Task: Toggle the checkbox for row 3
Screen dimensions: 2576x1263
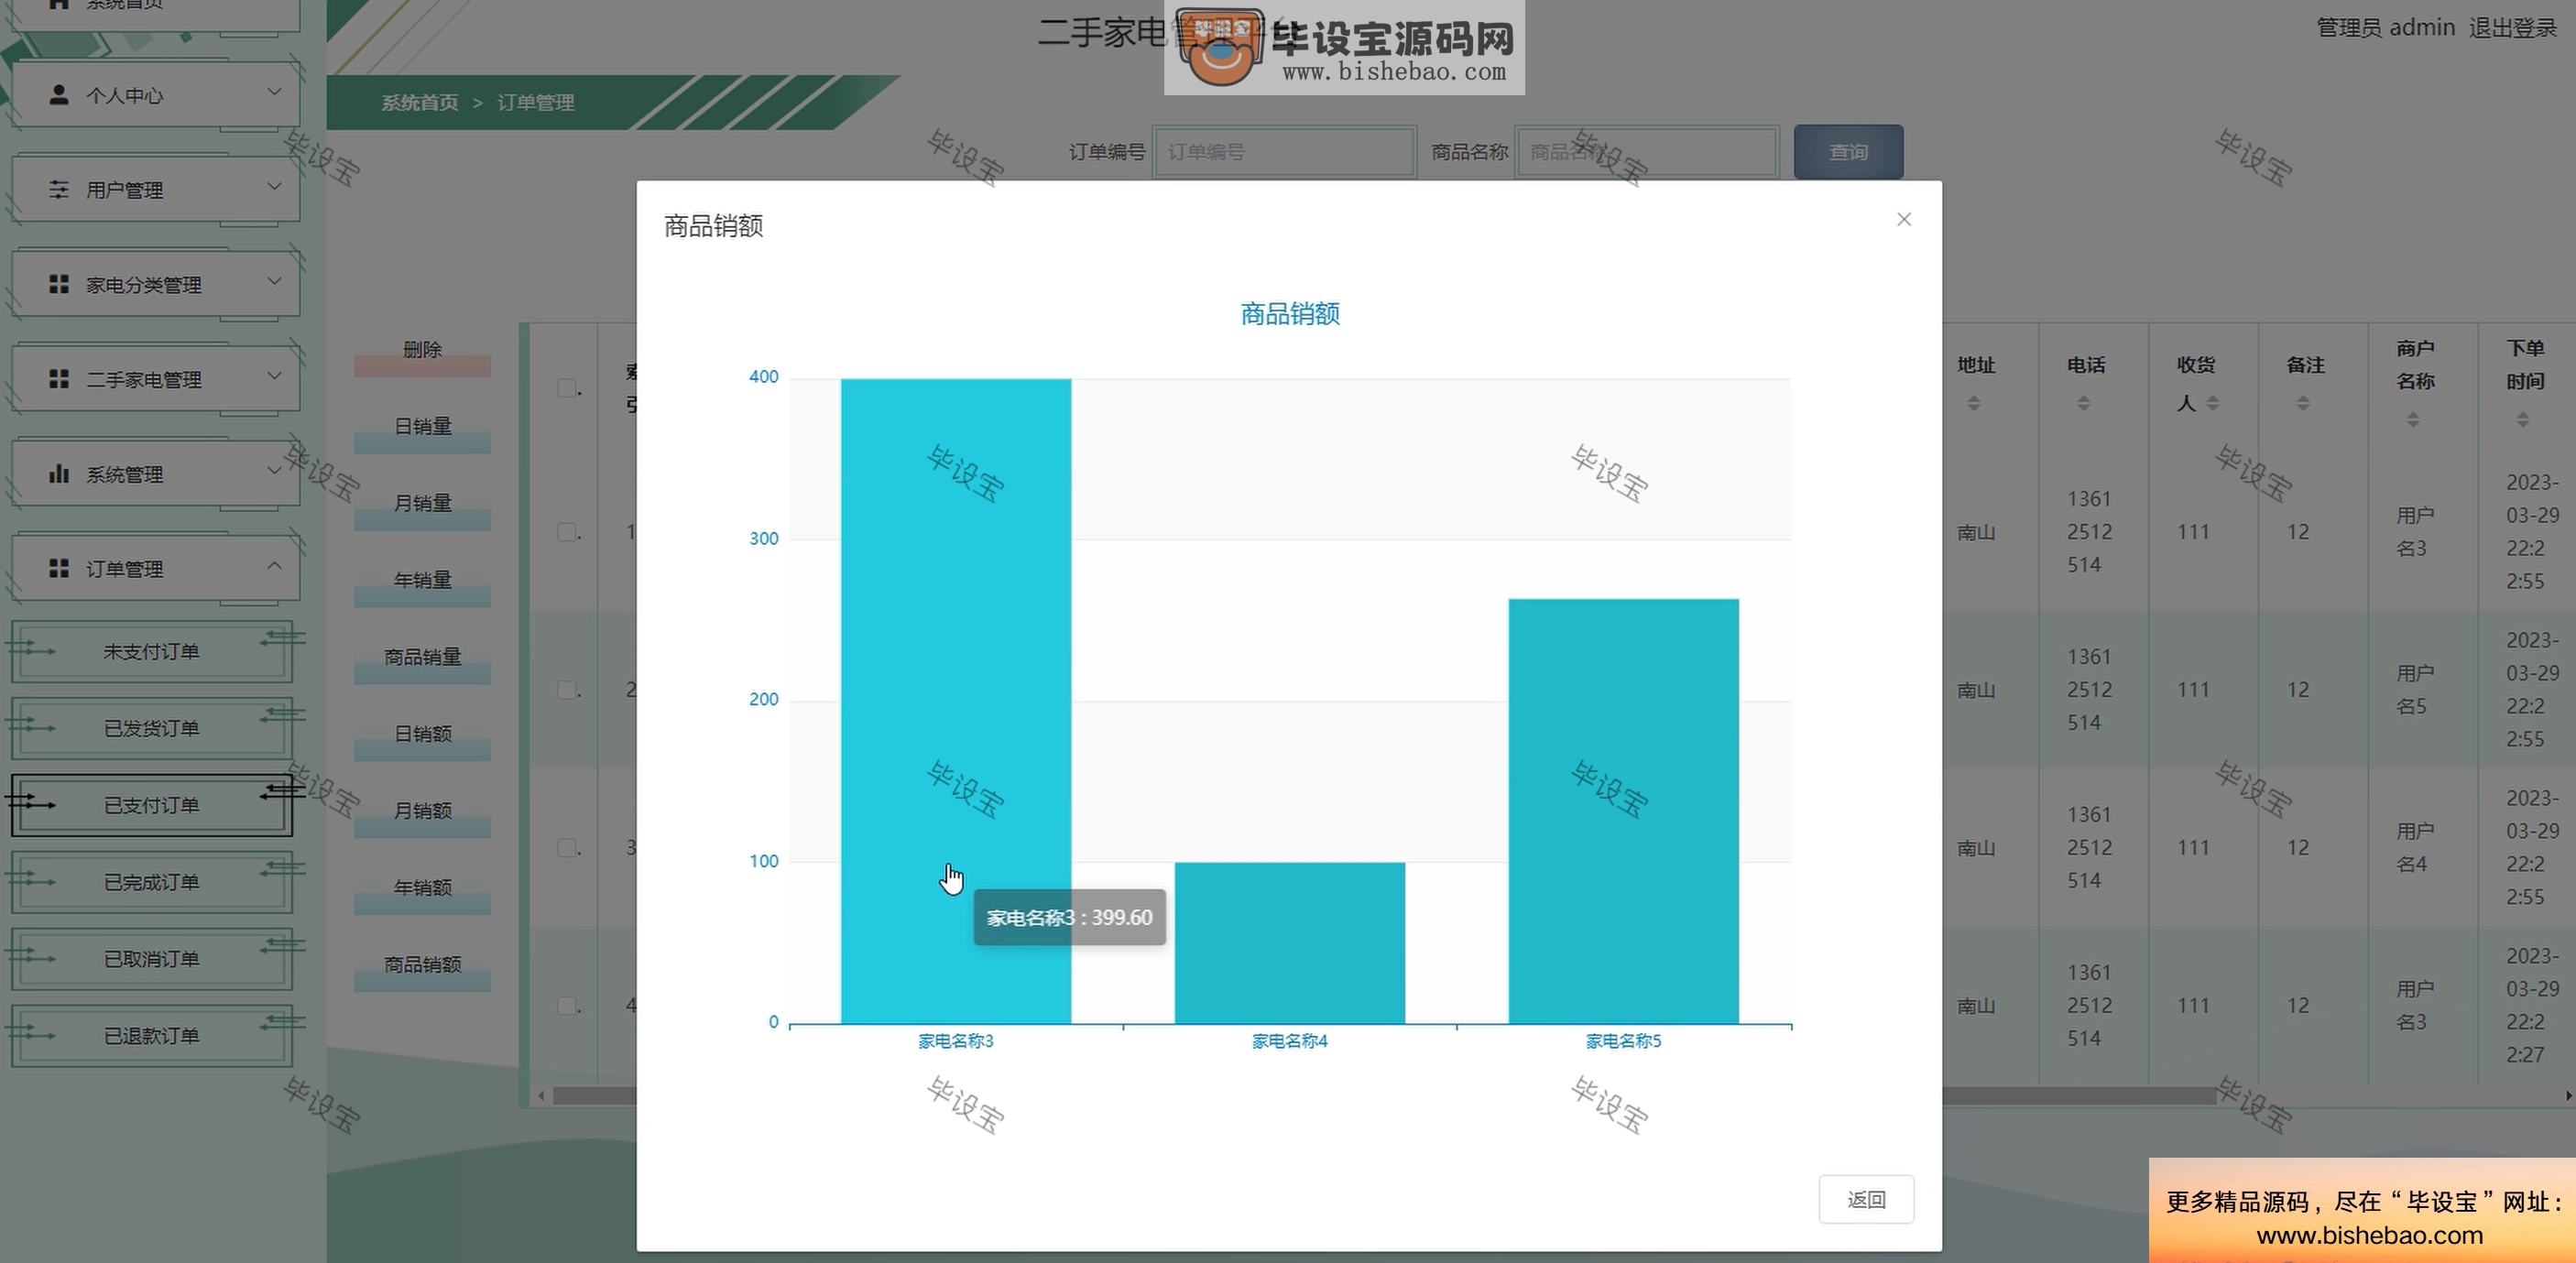Action: point(567,848)
